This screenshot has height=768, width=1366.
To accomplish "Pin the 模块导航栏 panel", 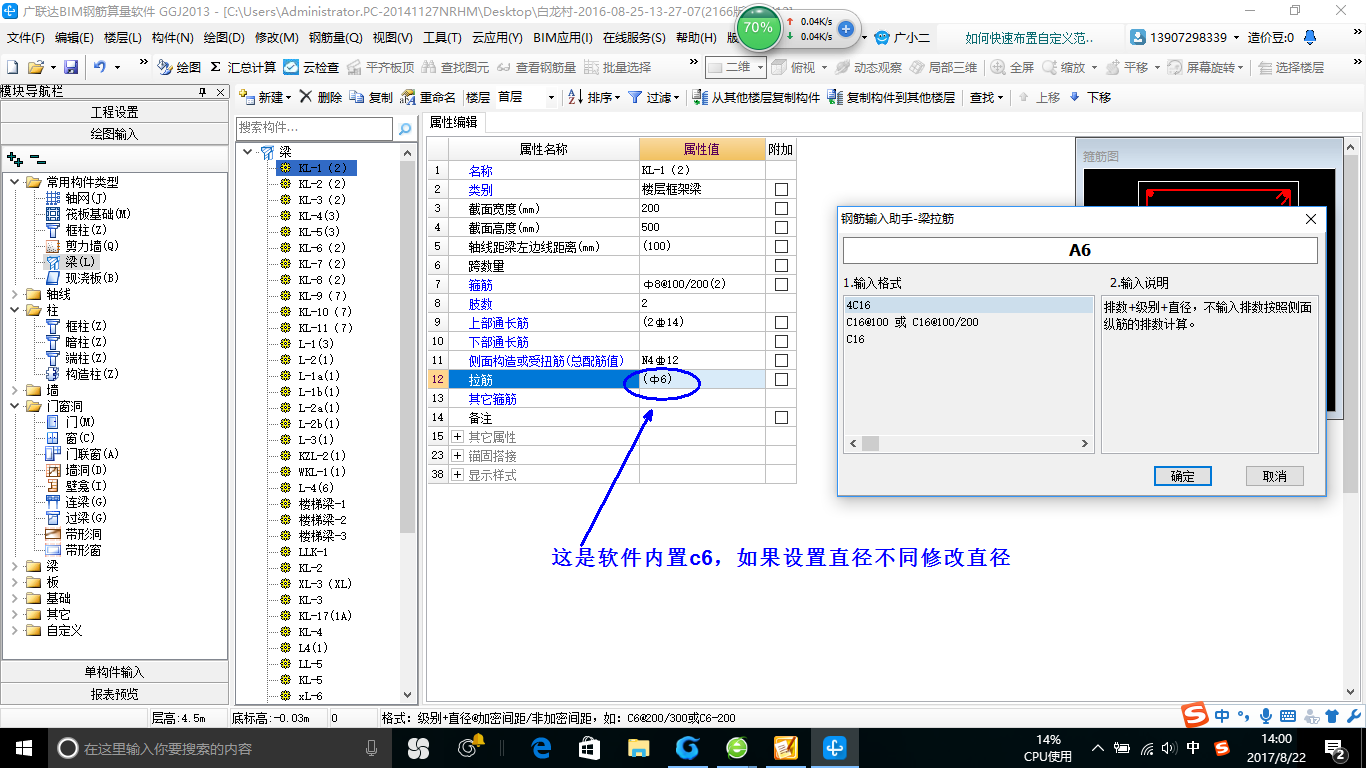I will pyautogui.click(x=203, y=91).
